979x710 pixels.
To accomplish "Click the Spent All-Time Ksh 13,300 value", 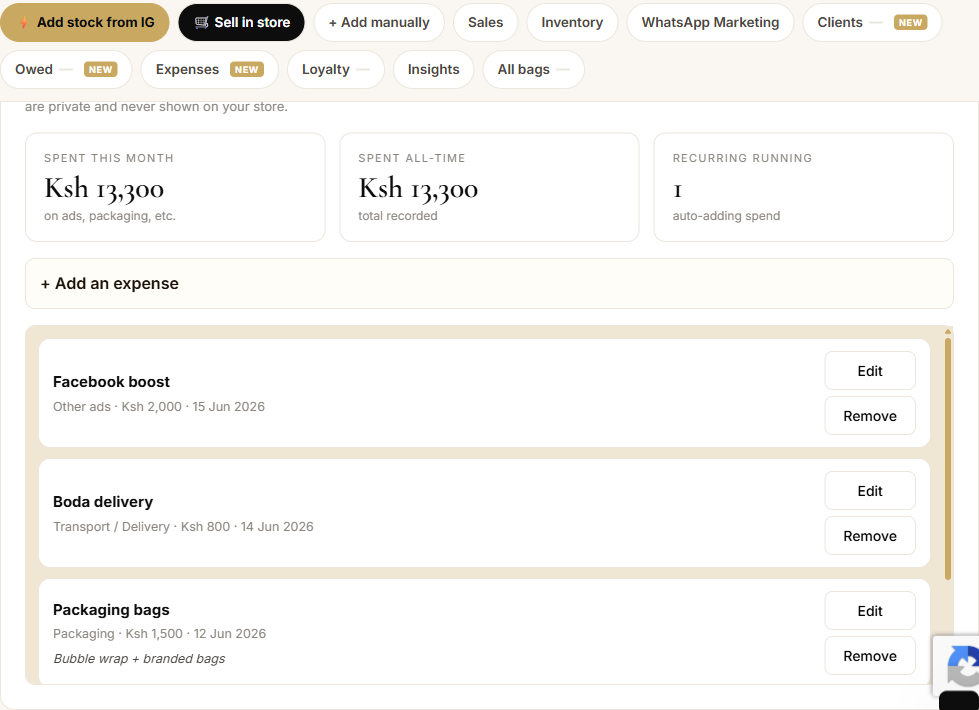I will coord(418,189).
